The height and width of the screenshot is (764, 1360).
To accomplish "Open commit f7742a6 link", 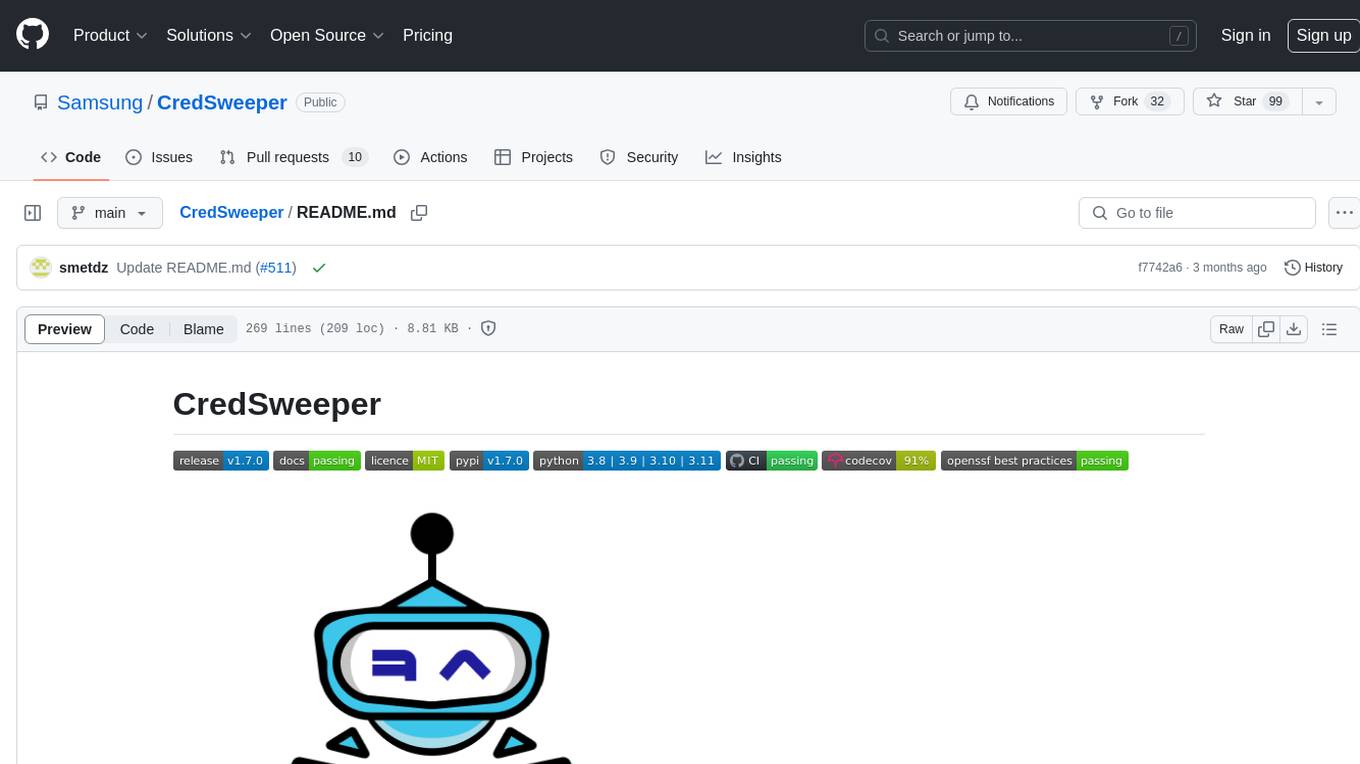I will point(1160,267).
